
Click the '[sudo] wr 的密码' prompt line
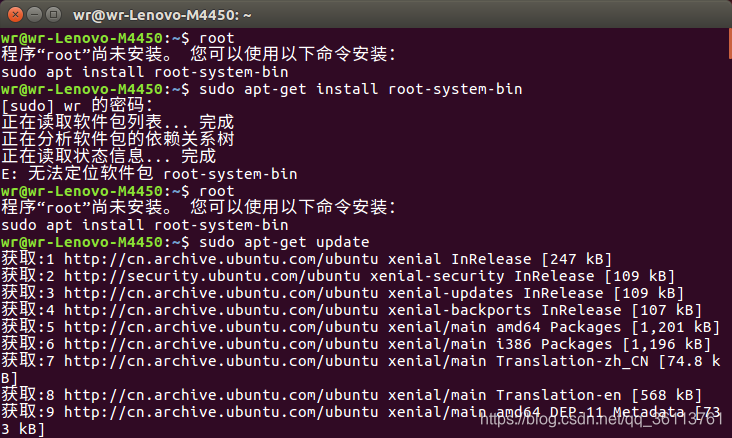tap(77, 106)
